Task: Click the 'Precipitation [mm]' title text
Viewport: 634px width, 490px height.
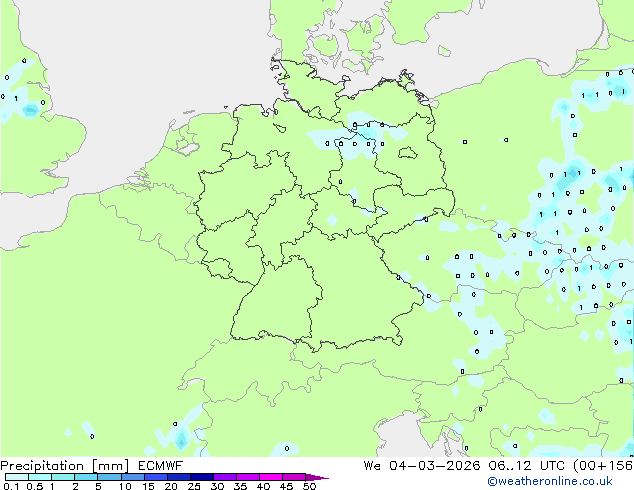Action: coord(65,466)
